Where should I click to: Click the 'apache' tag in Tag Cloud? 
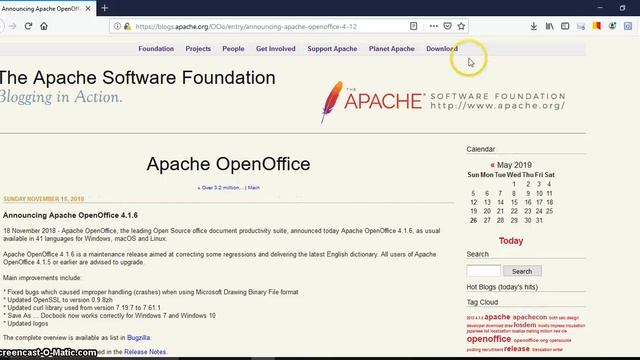click(x=497, y=317)
